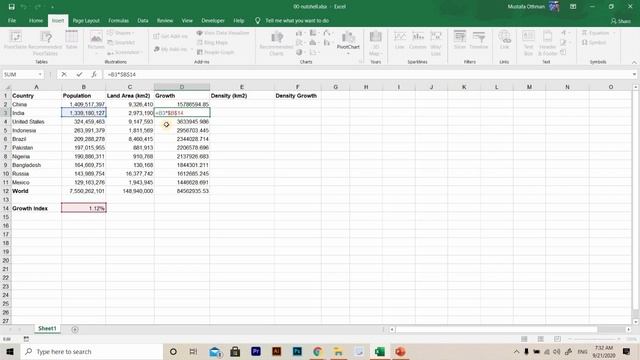Screen dimensions: 640x360
Task: Switch to the Formulas tab
Action: 118,20
